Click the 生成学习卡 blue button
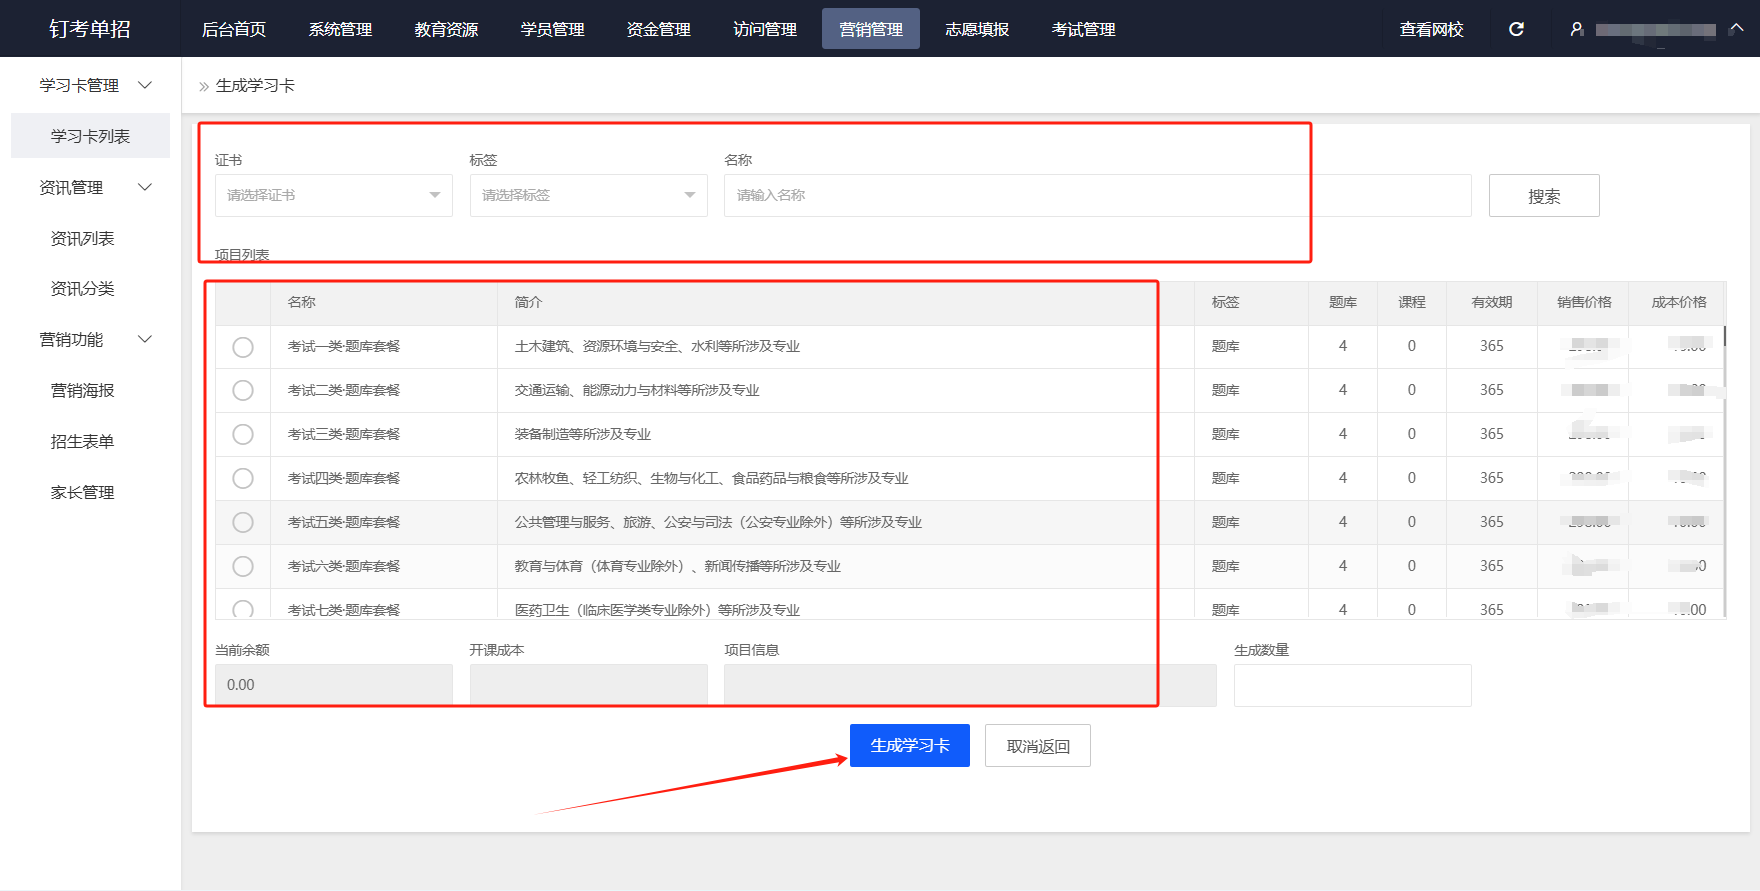The height and width of the screenshot is (891, 1760). click(909, 746)
